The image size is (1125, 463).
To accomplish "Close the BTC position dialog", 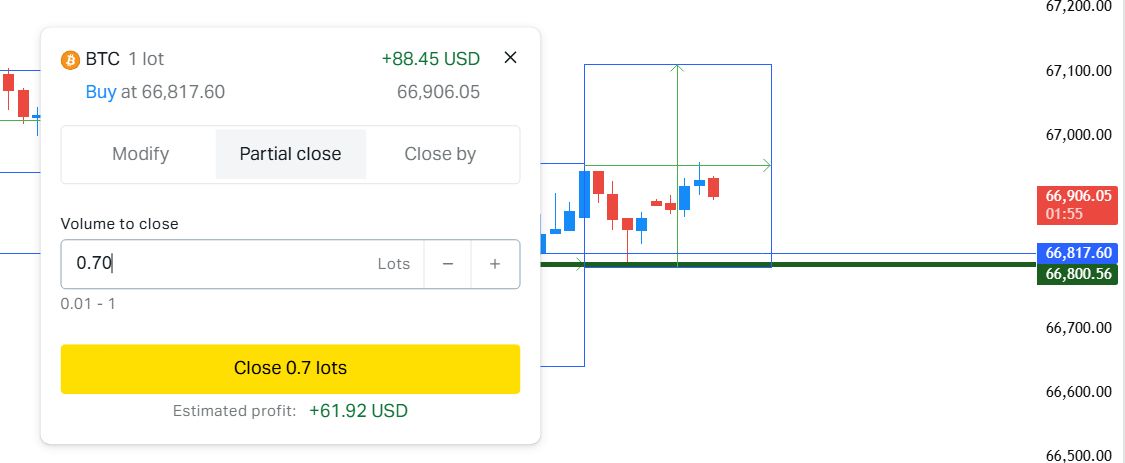I will click(x=510, y=58).
